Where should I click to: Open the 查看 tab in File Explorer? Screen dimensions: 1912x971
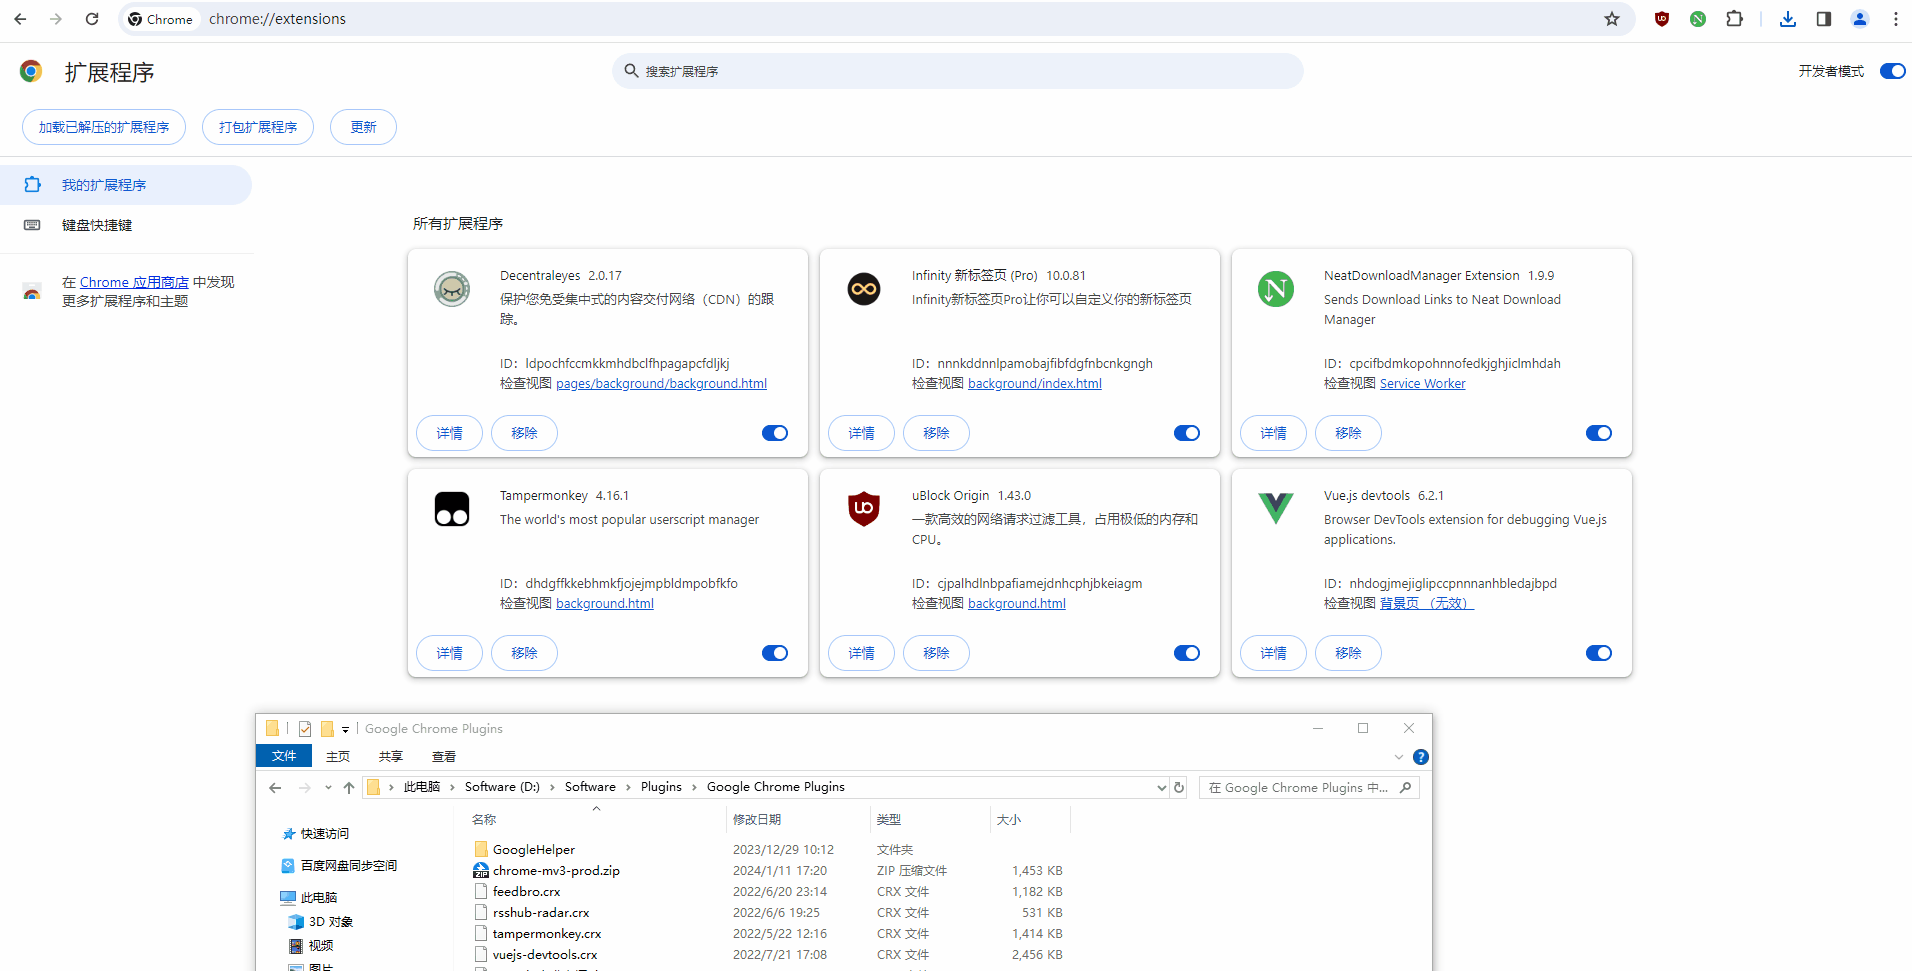(x=444, y=757)
